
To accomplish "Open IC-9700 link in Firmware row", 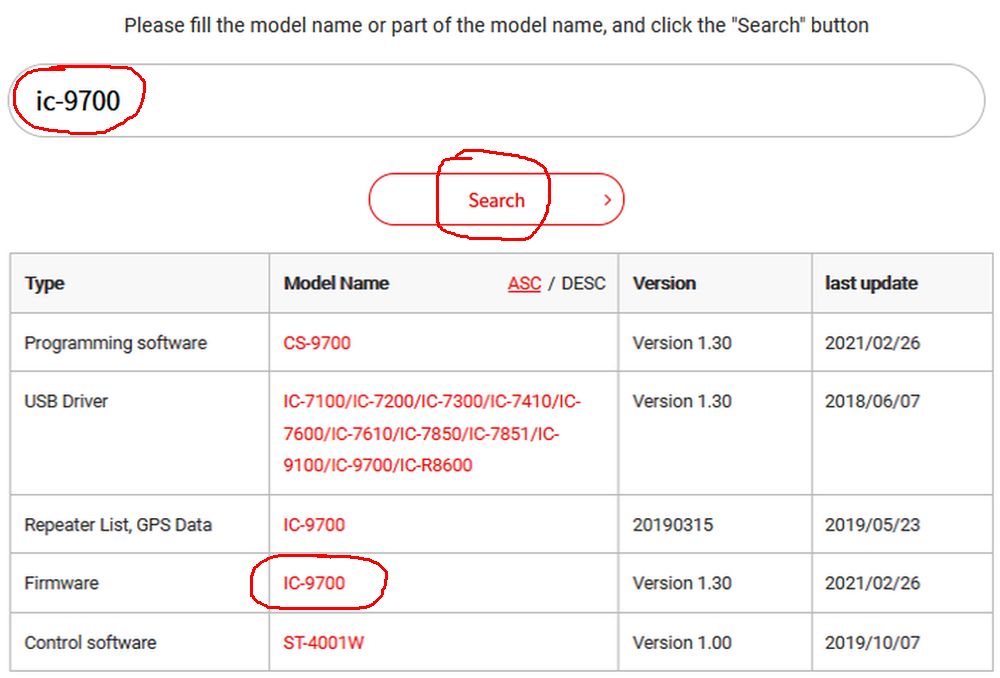I will 314,583.
